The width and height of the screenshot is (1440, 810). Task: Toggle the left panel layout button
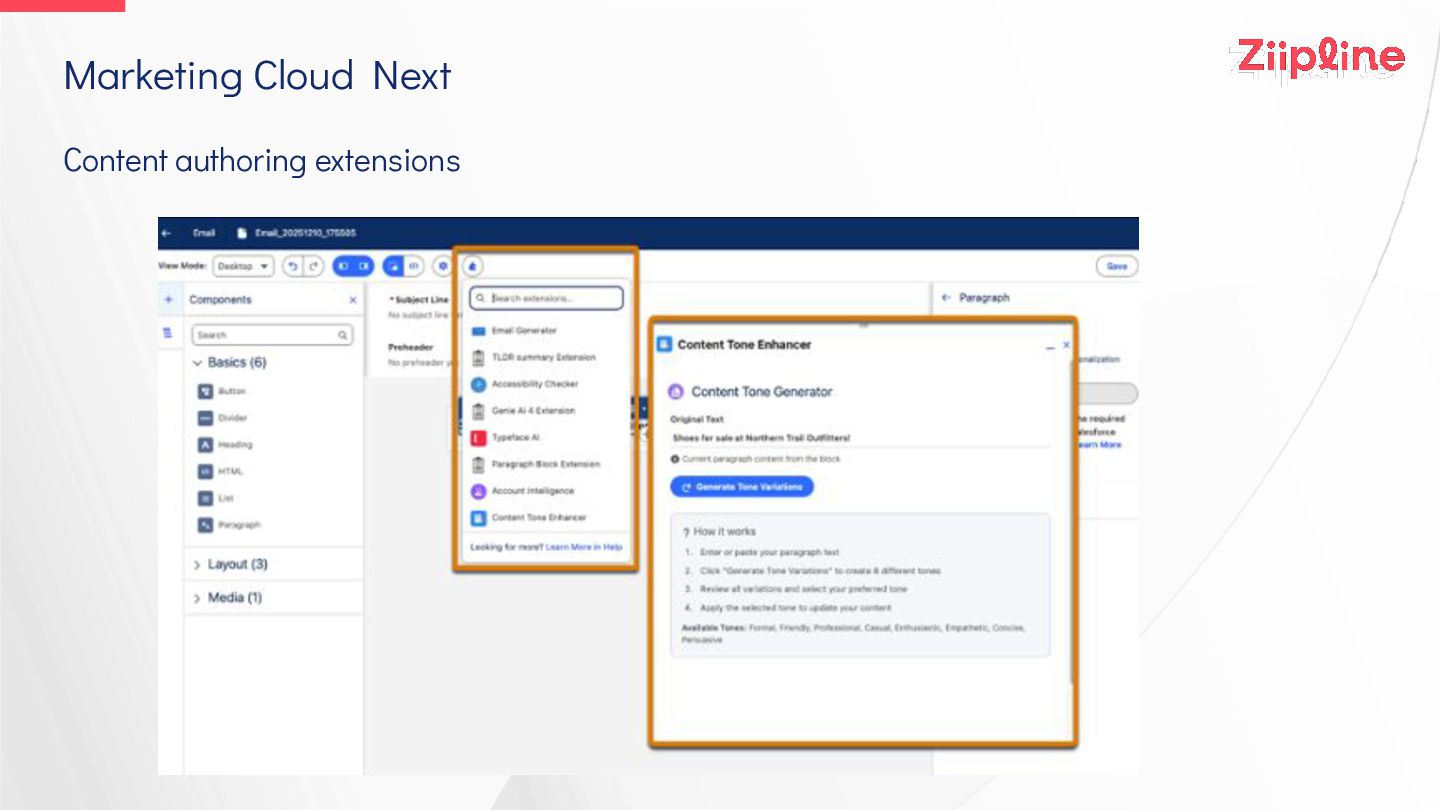click(x=343, y=267)
